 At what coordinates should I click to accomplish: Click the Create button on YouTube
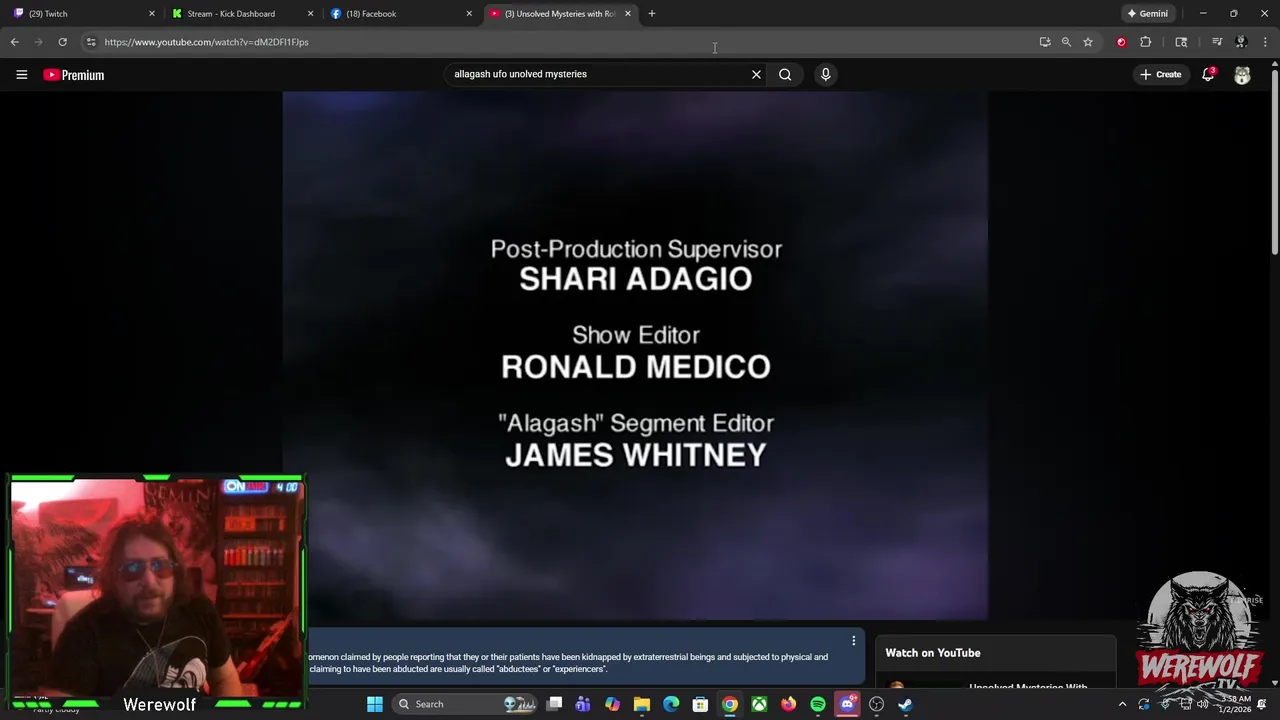[1160, 74]
